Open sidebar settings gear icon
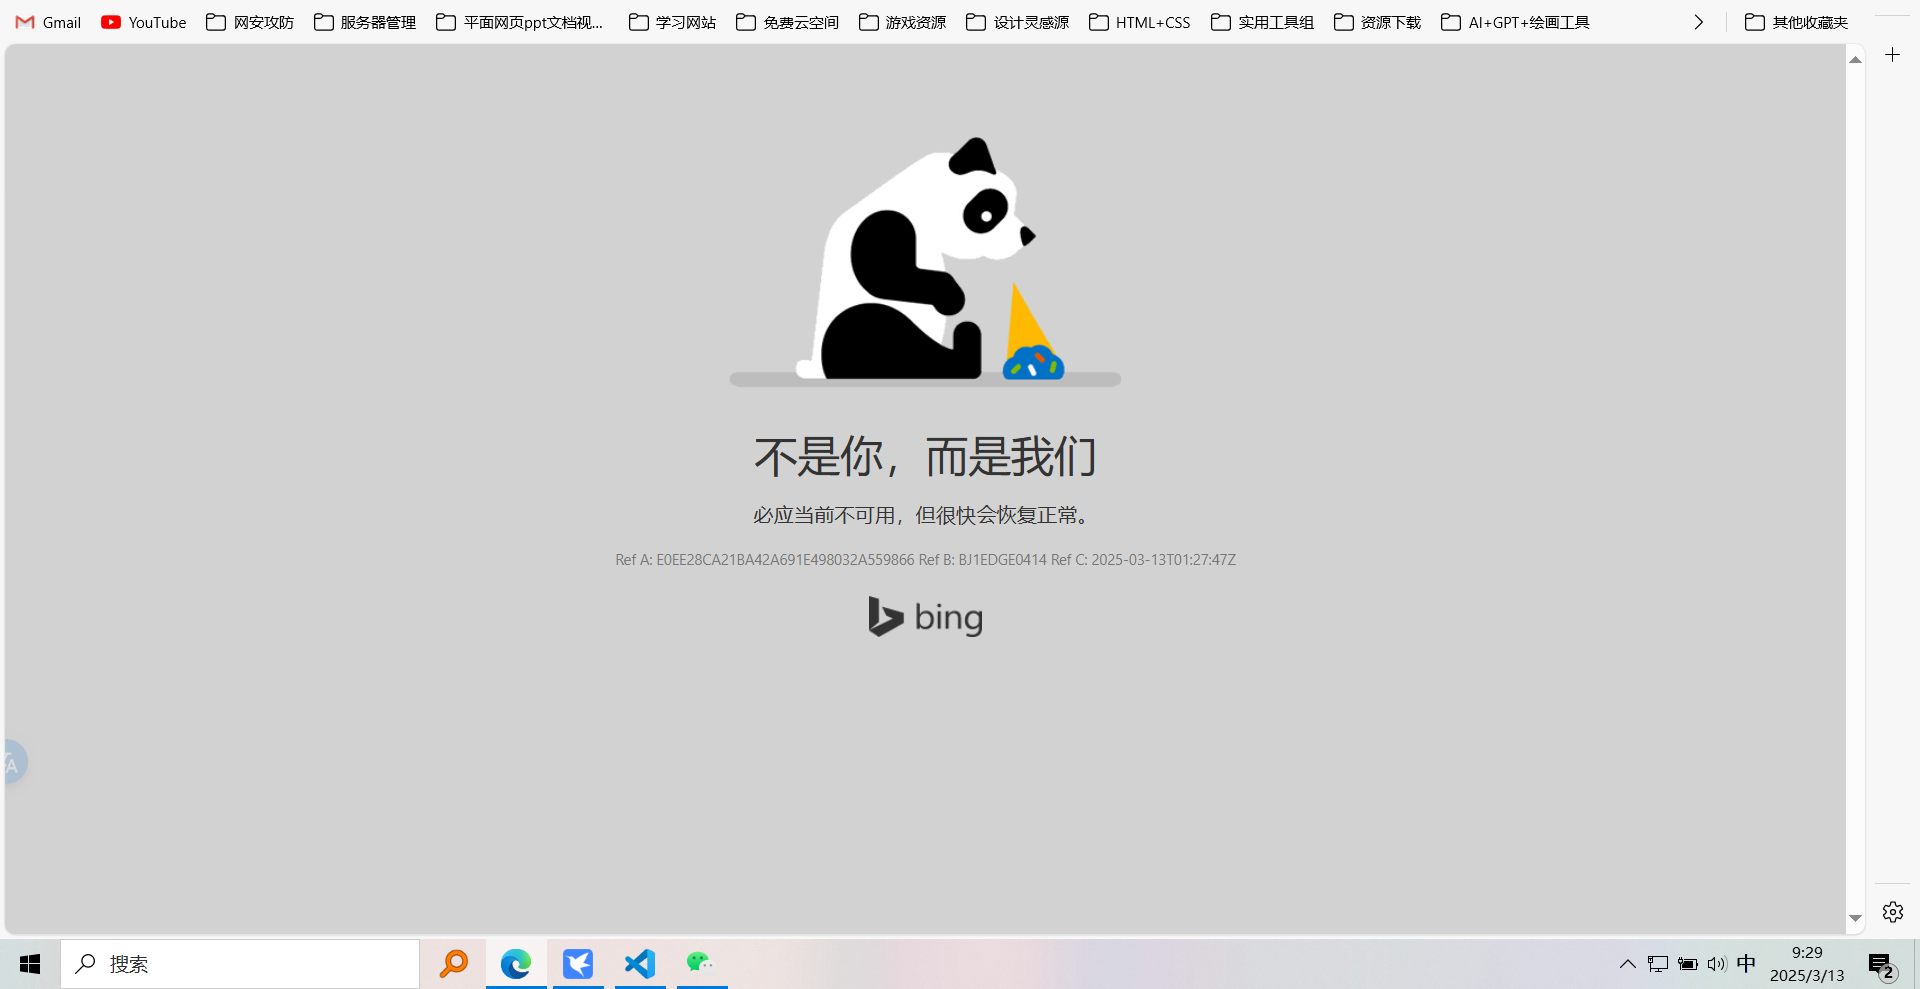 pyautogui.click(x=1892, y=912)
